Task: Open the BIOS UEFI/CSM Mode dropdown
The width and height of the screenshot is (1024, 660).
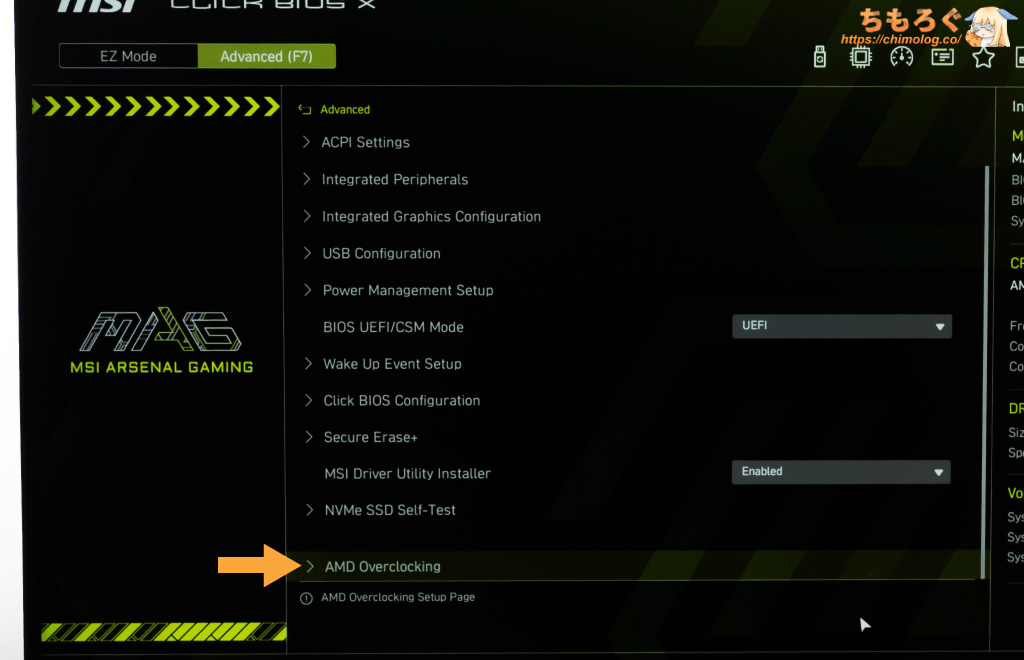Action: [841, 326]
